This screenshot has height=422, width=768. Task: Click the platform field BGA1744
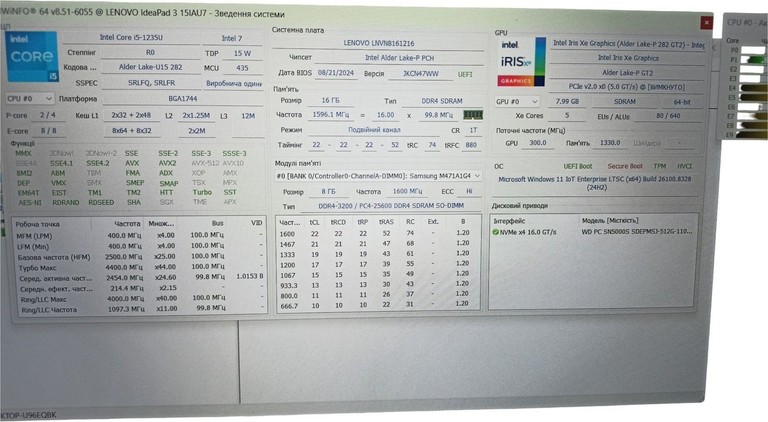pyautogui.click(x=183, y=99)
